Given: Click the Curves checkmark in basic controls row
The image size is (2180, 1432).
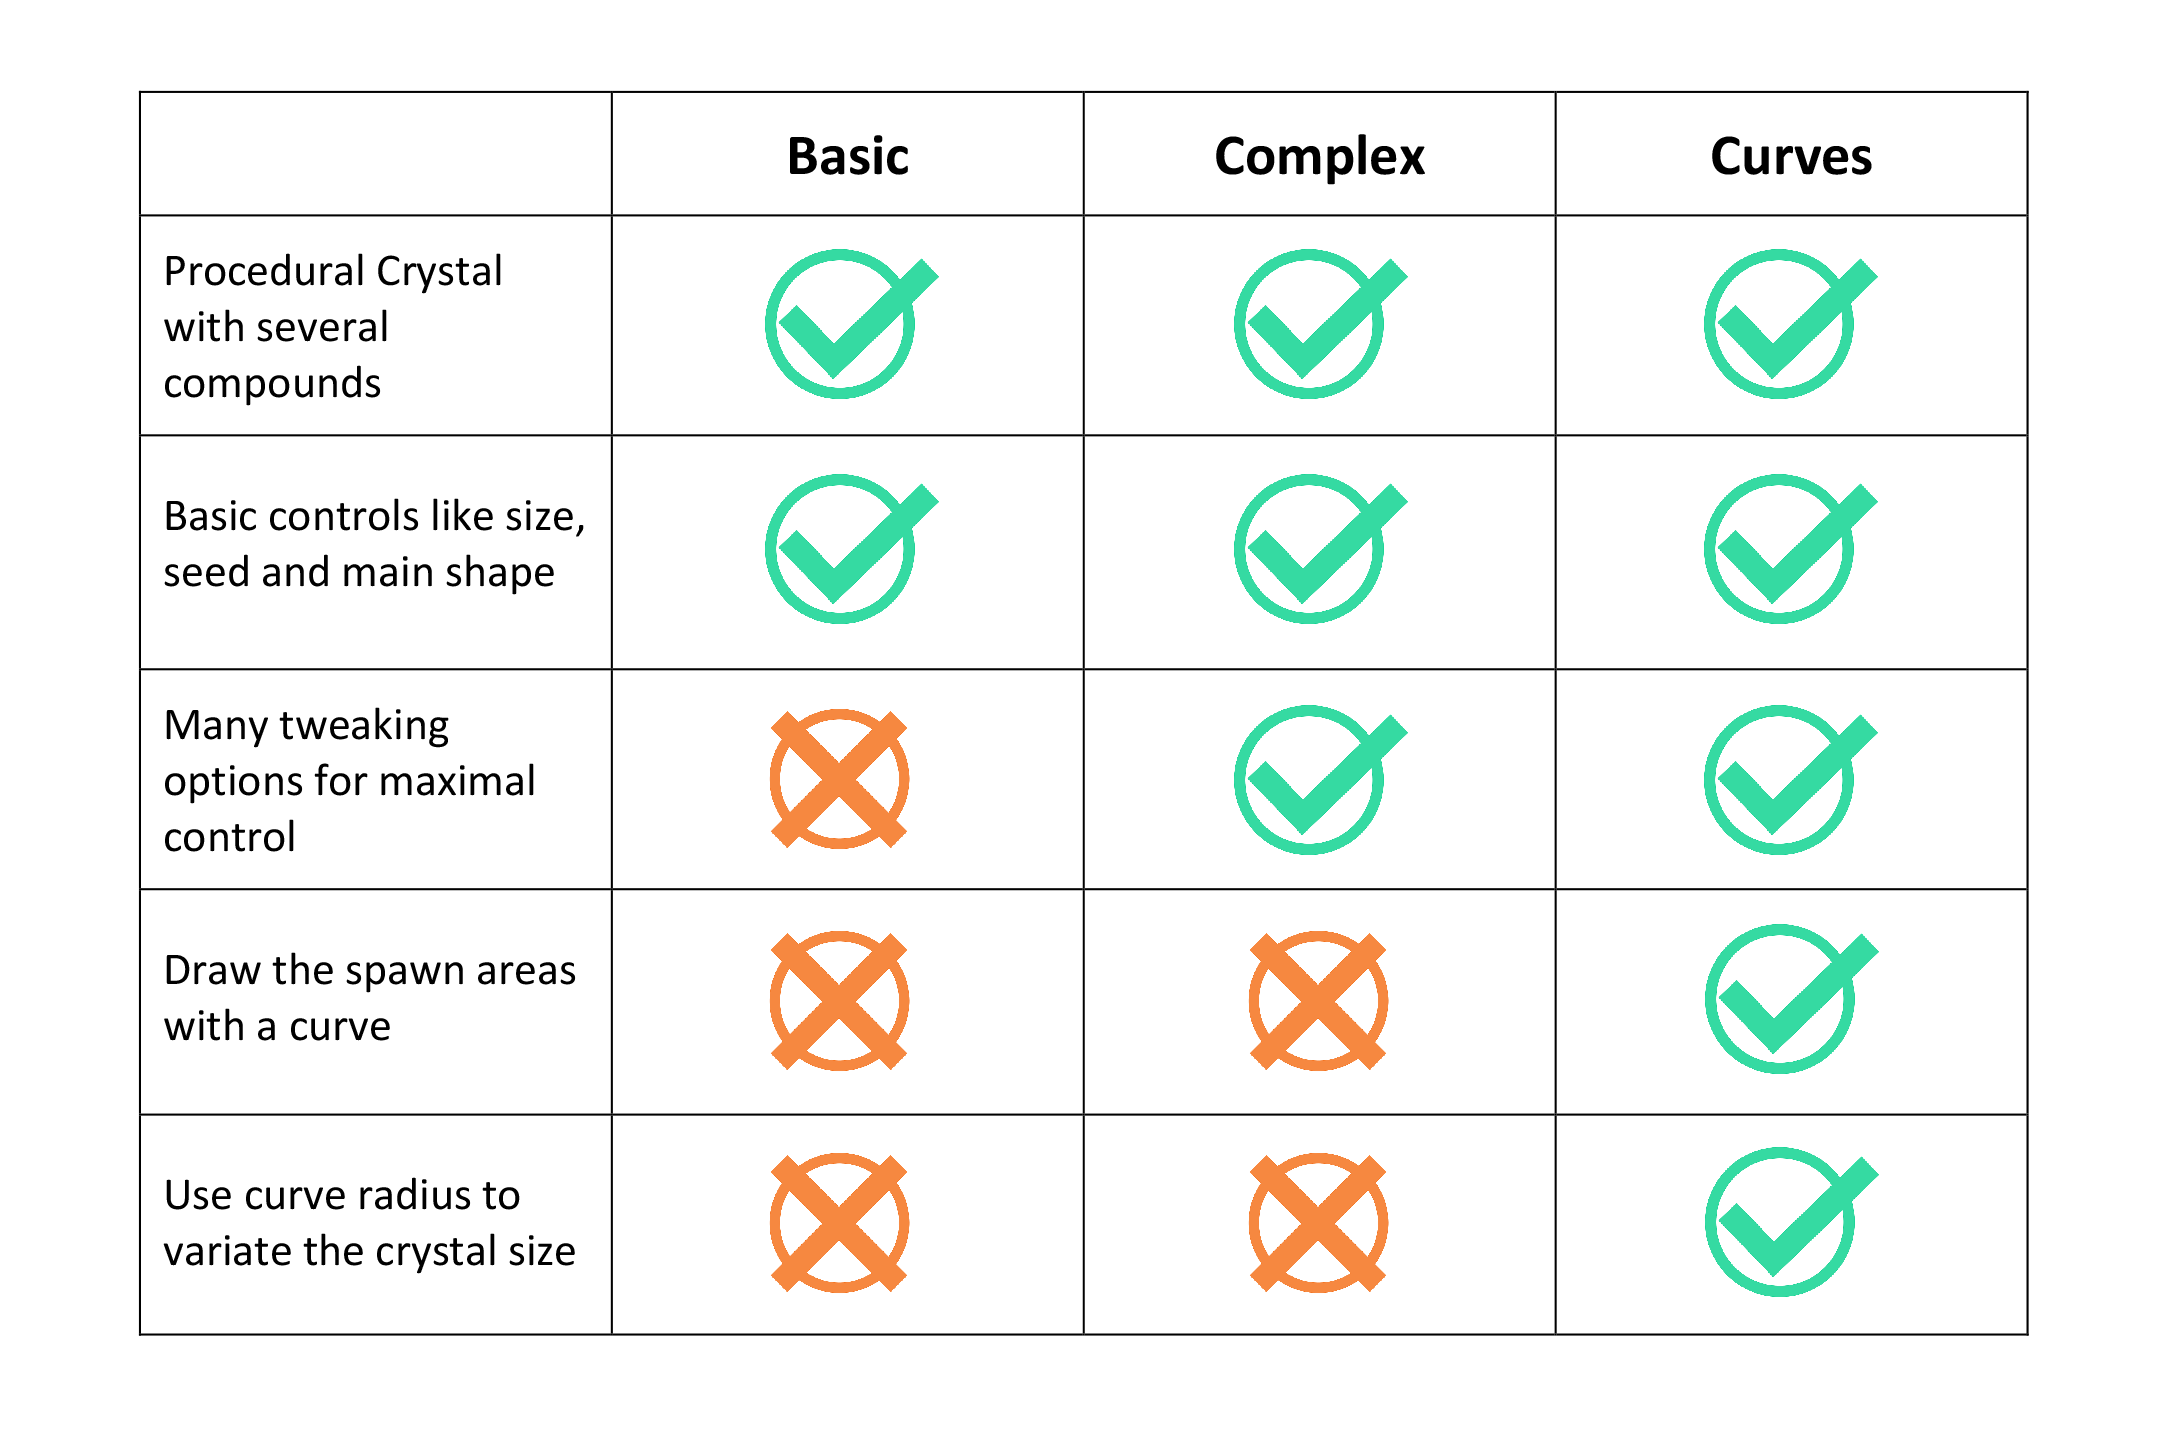Looking at the screenshot, I should [x=1790, y=549].
